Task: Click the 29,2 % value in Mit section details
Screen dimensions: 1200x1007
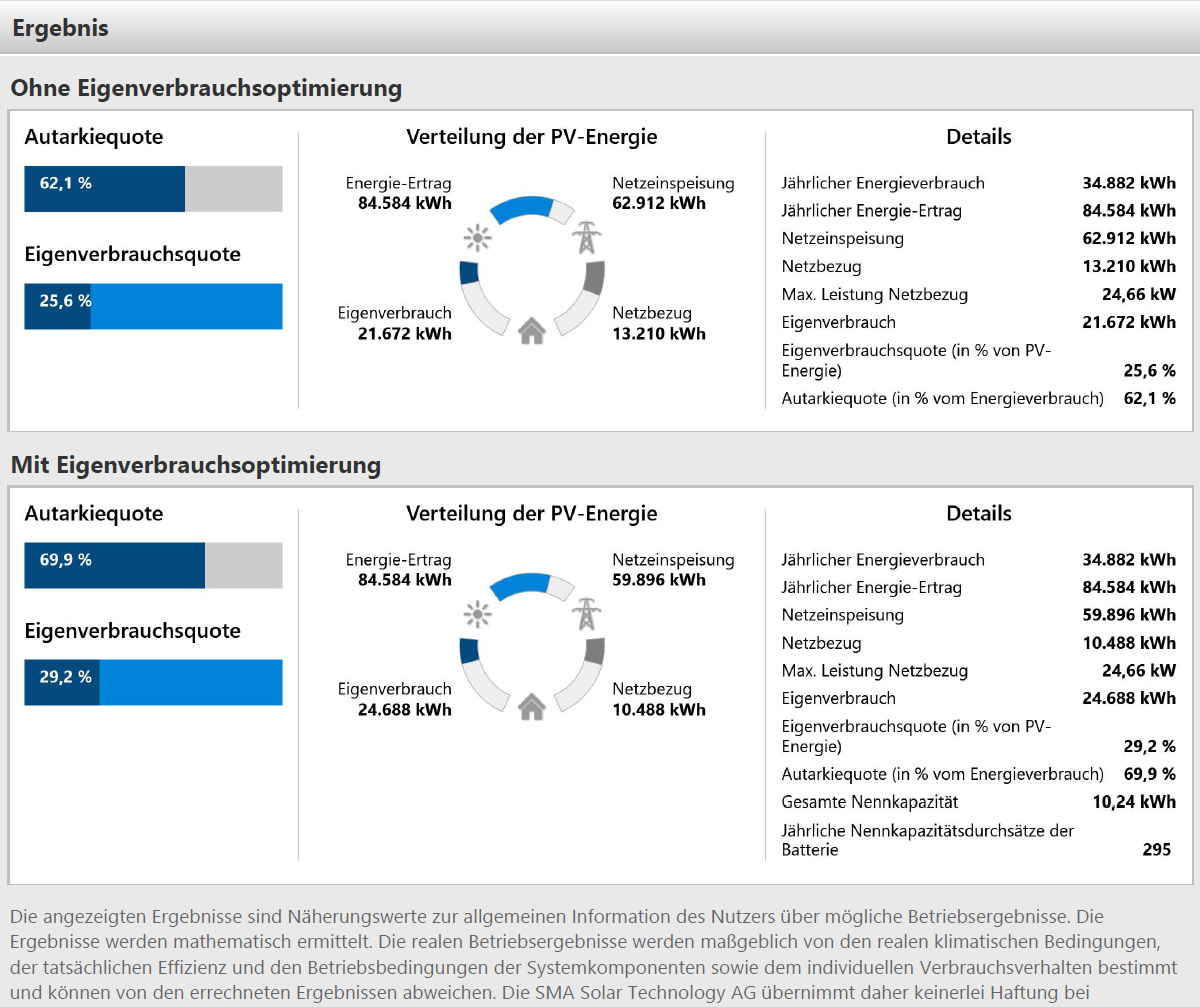Action: pyautogui.click(x=1149, y=746)
